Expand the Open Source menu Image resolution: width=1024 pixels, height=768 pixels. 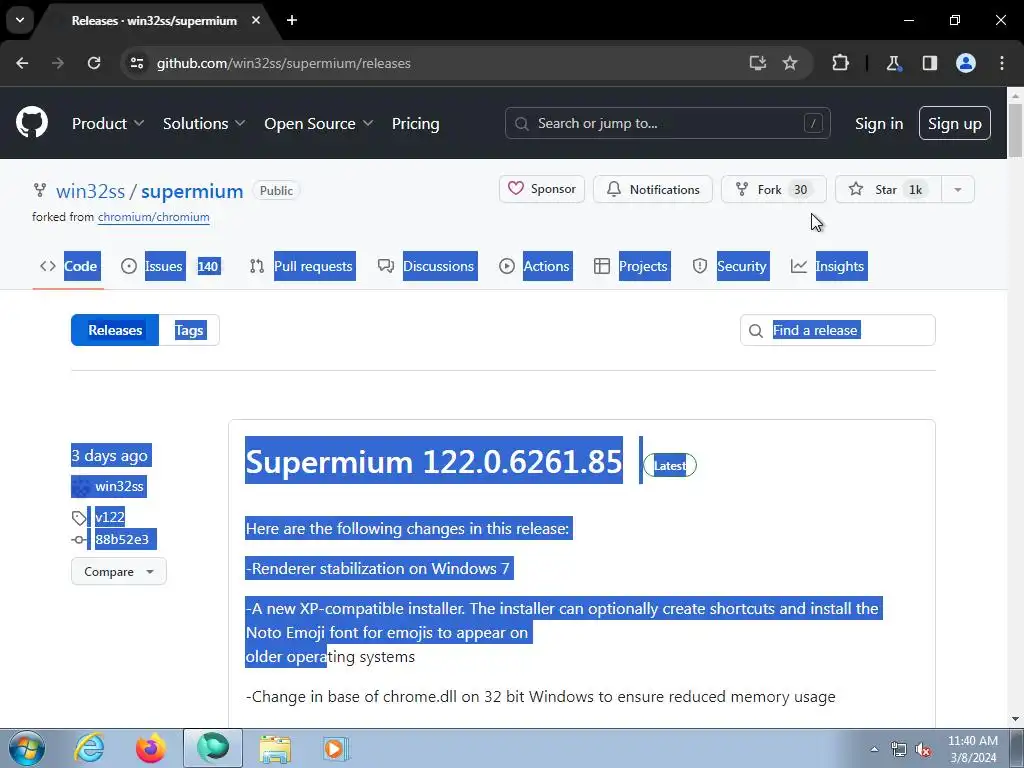[319, 123]
